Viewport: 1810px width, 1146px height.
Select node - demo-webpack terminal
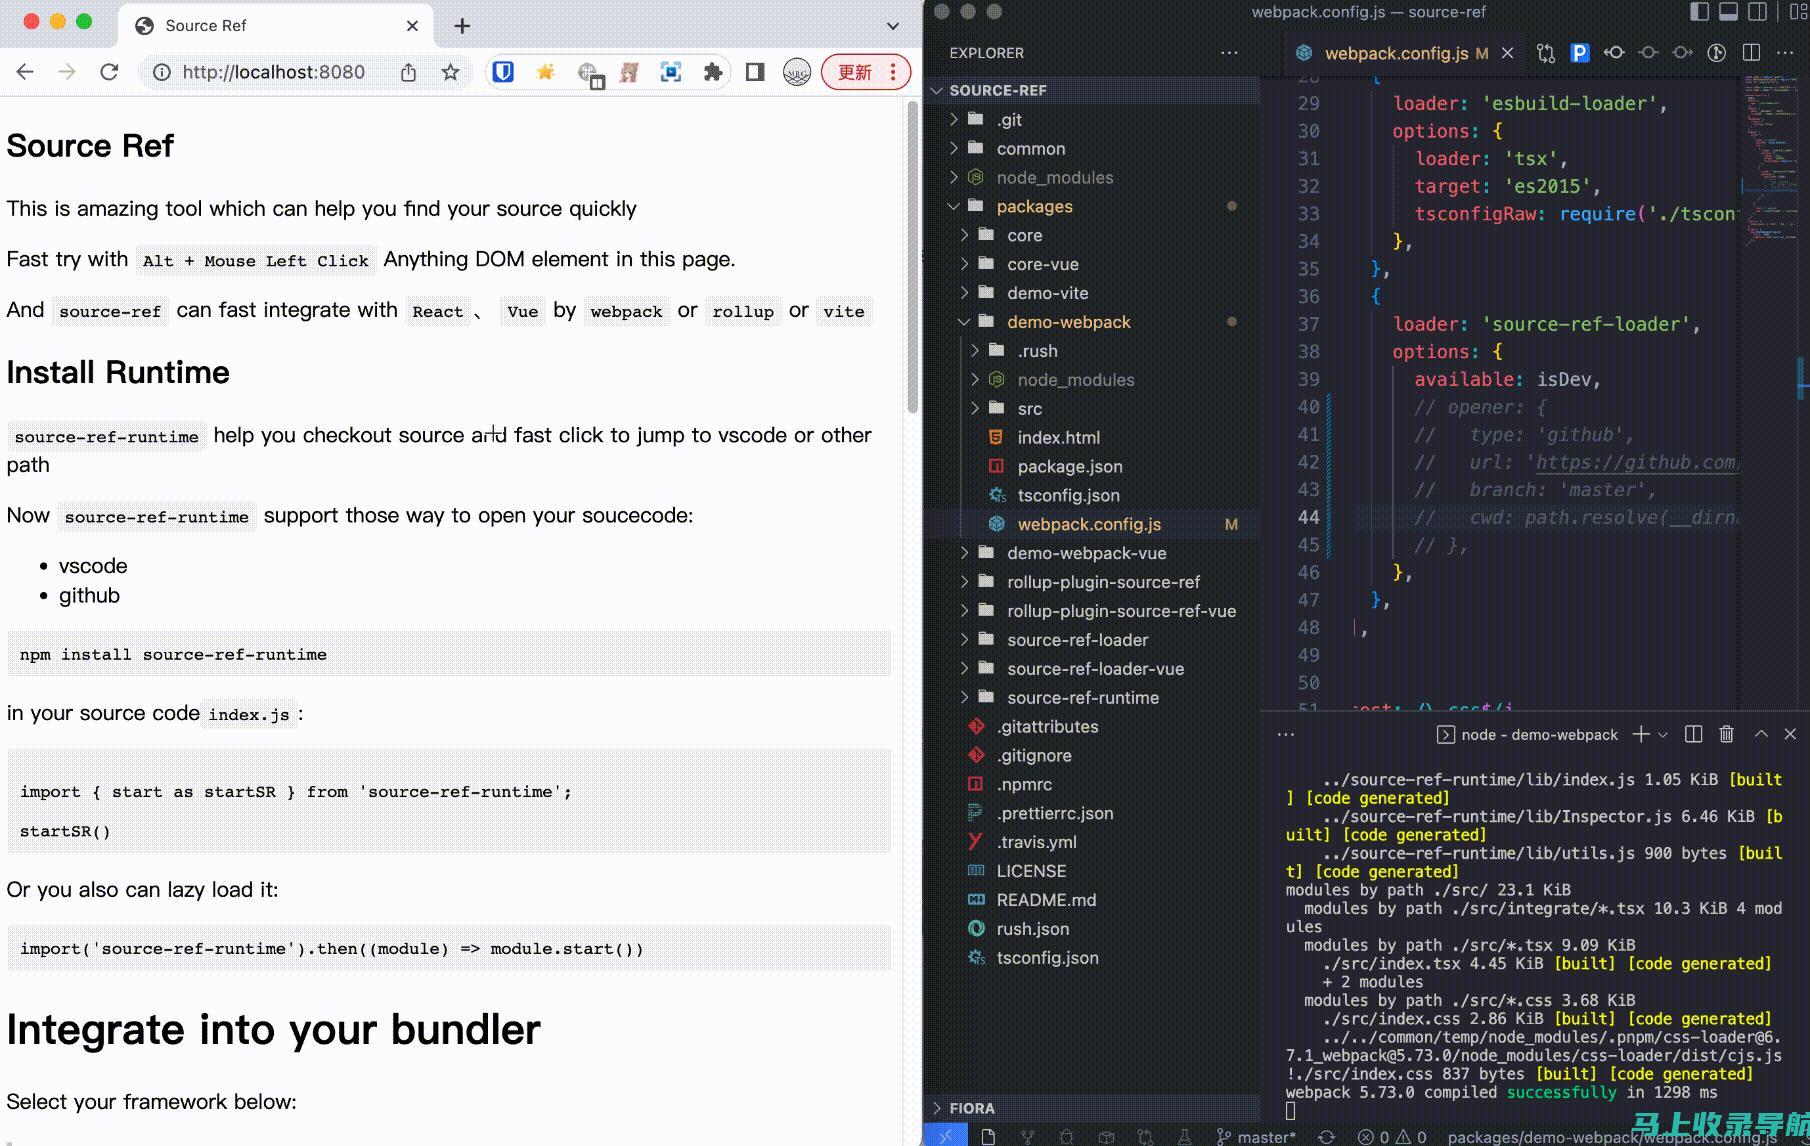tap(1527, 735)
